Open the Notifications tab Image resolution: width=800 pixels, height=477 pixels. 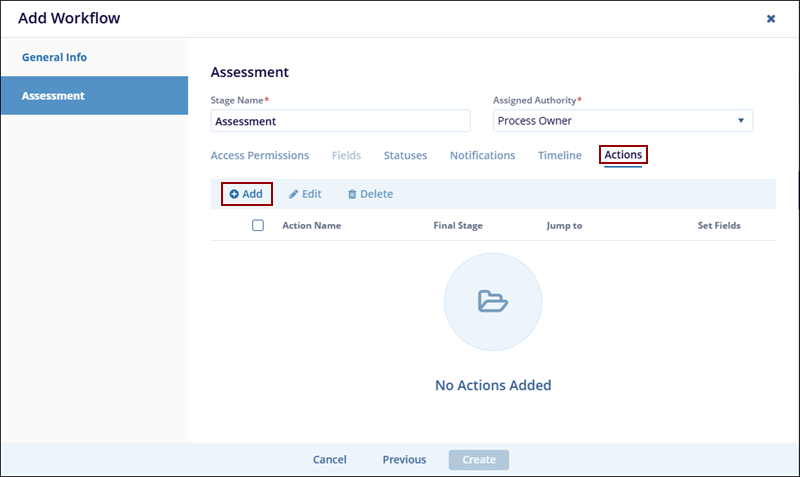pos(482,155)
